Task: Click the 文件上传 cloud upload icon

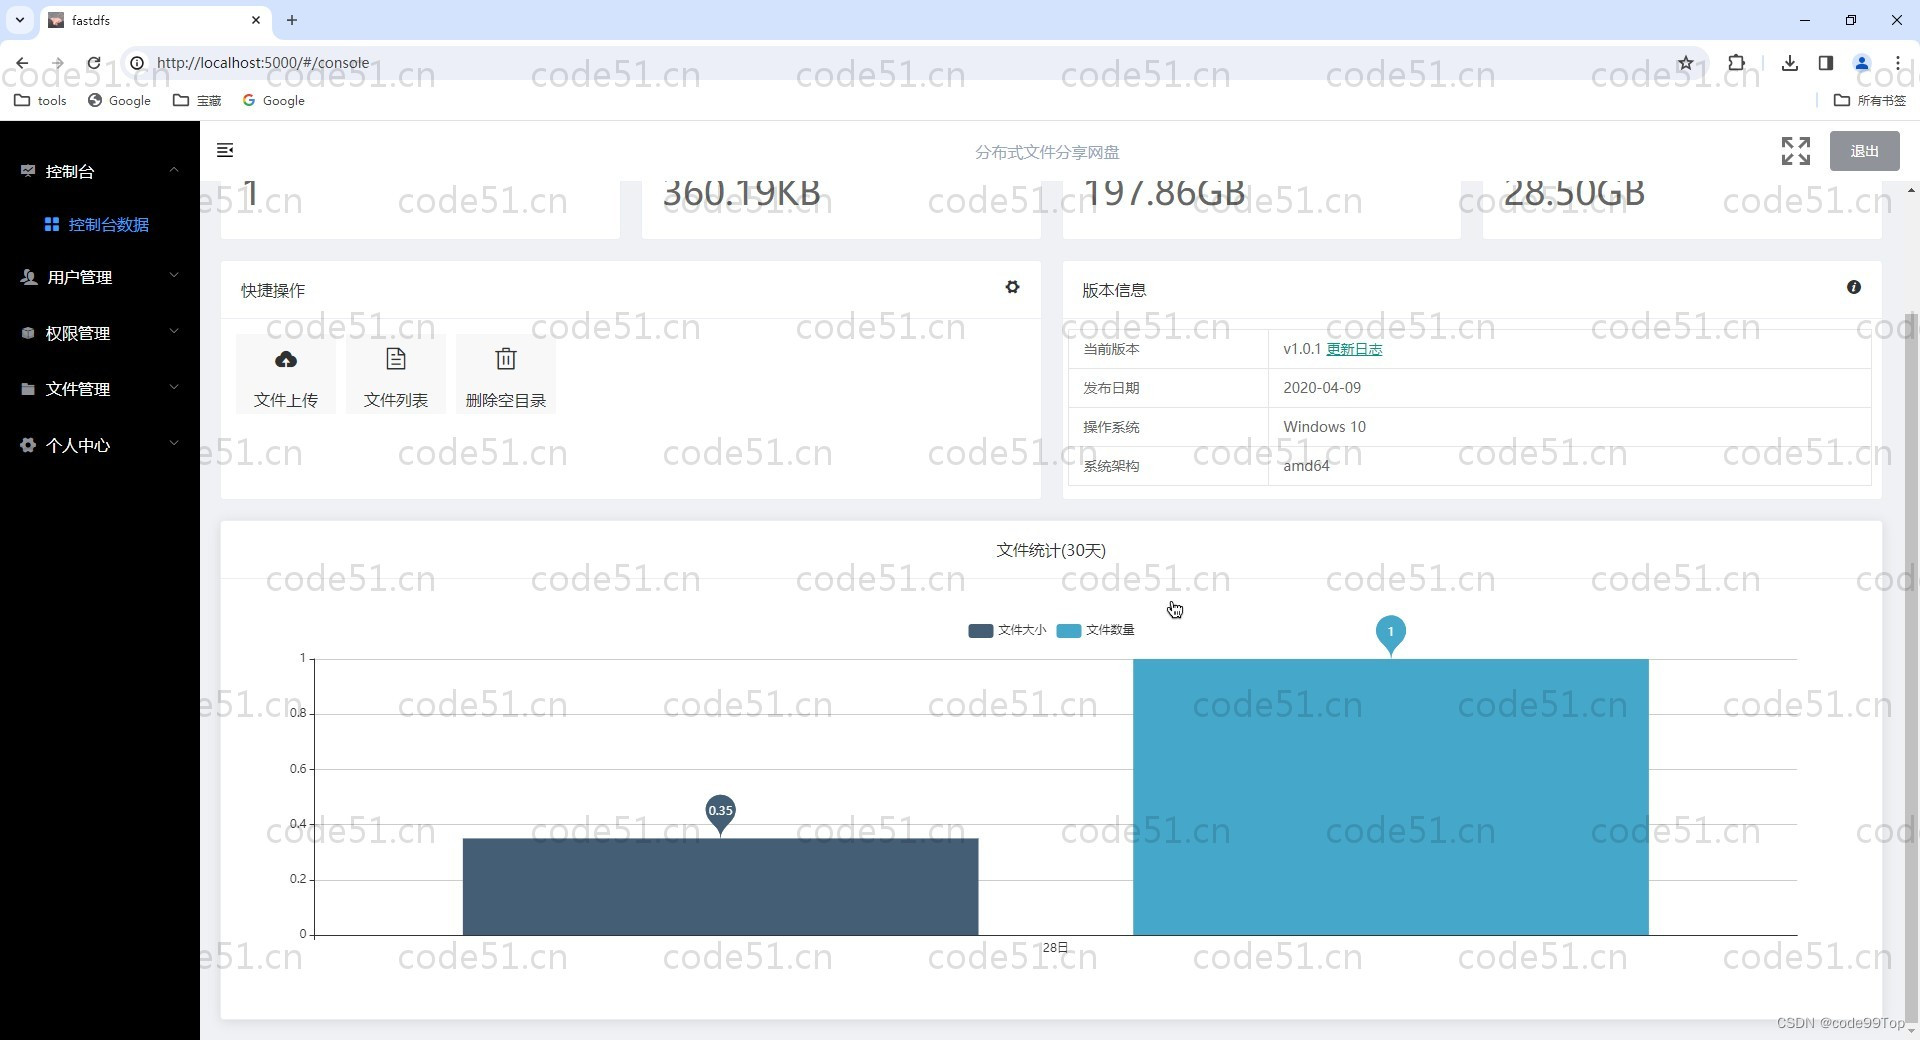Action: [286, 359]
